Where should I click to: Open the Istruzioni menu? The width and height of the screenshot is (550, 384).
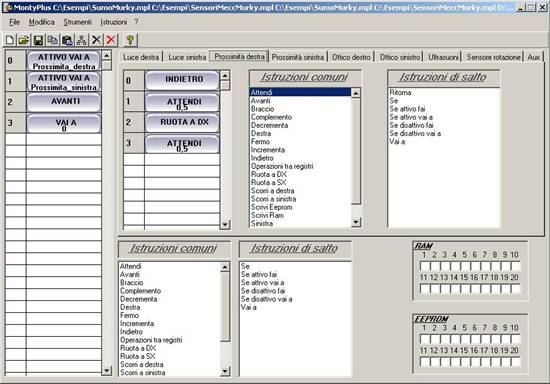[x=114, y=22]
